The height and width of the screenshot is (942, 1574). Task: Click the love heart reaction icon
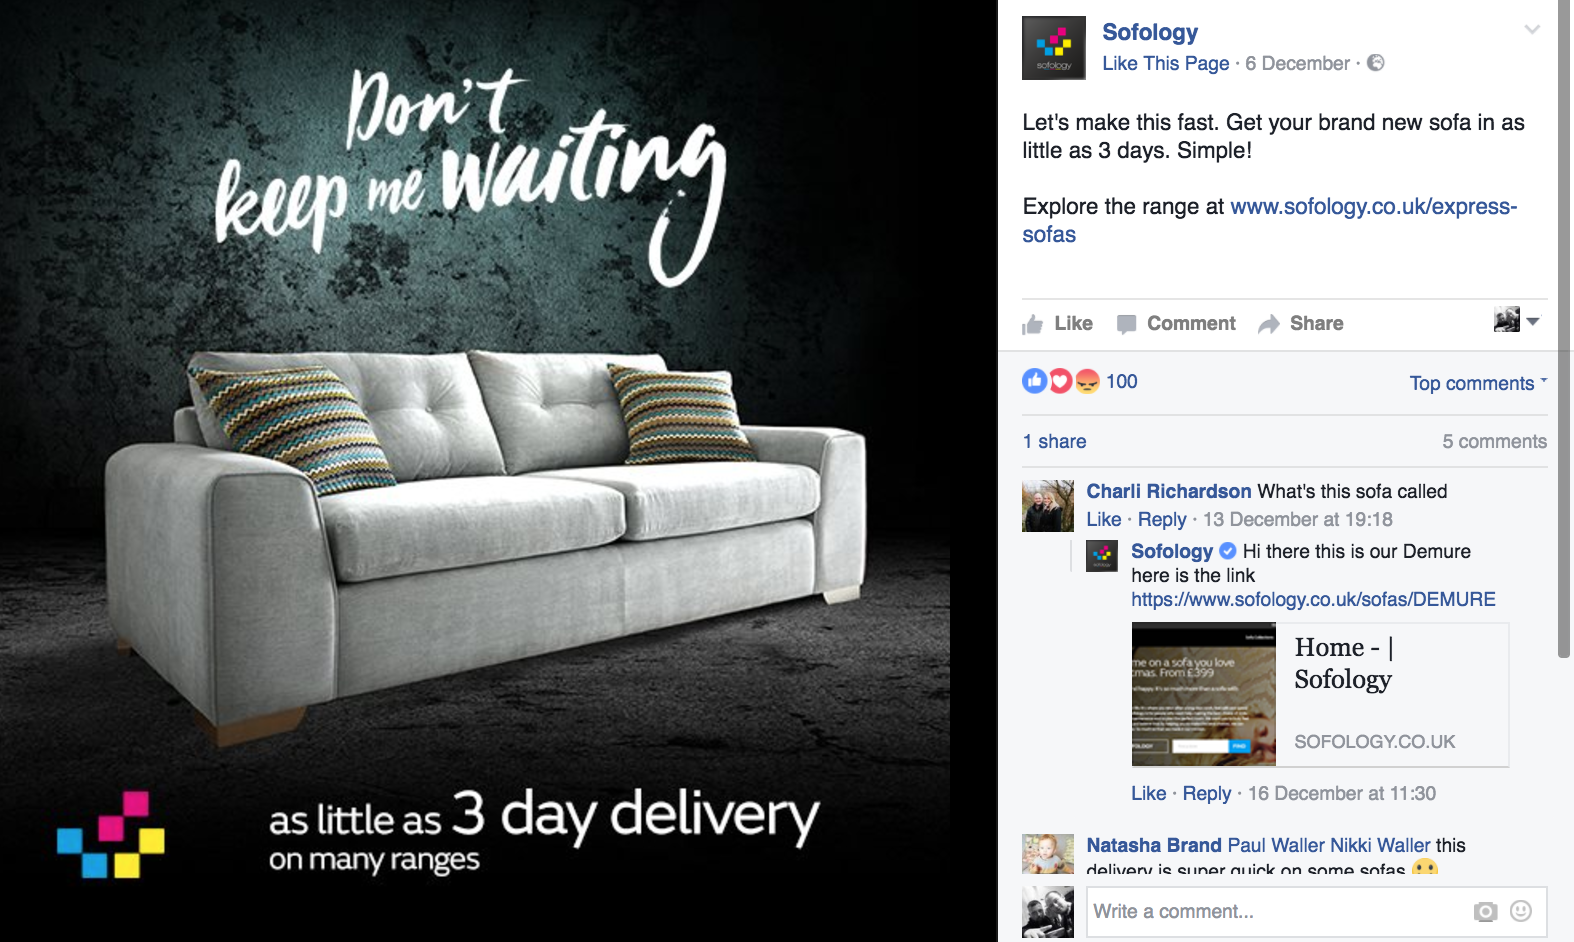[x=1061, y=381]
